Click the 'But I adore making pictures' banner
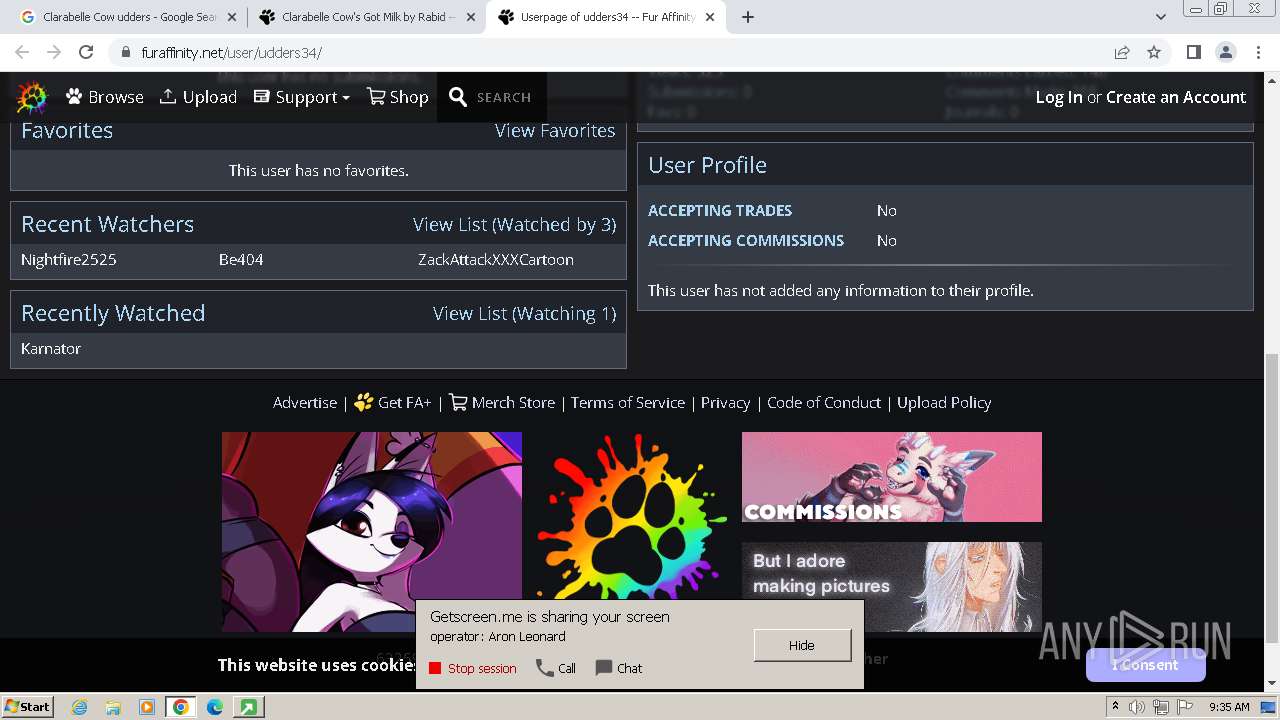Viewport: 1280px width, 720px height. pos(892,587)
